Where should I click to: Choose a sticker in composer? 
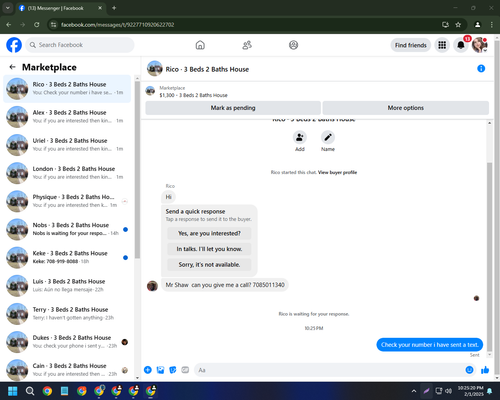point(173,370)
